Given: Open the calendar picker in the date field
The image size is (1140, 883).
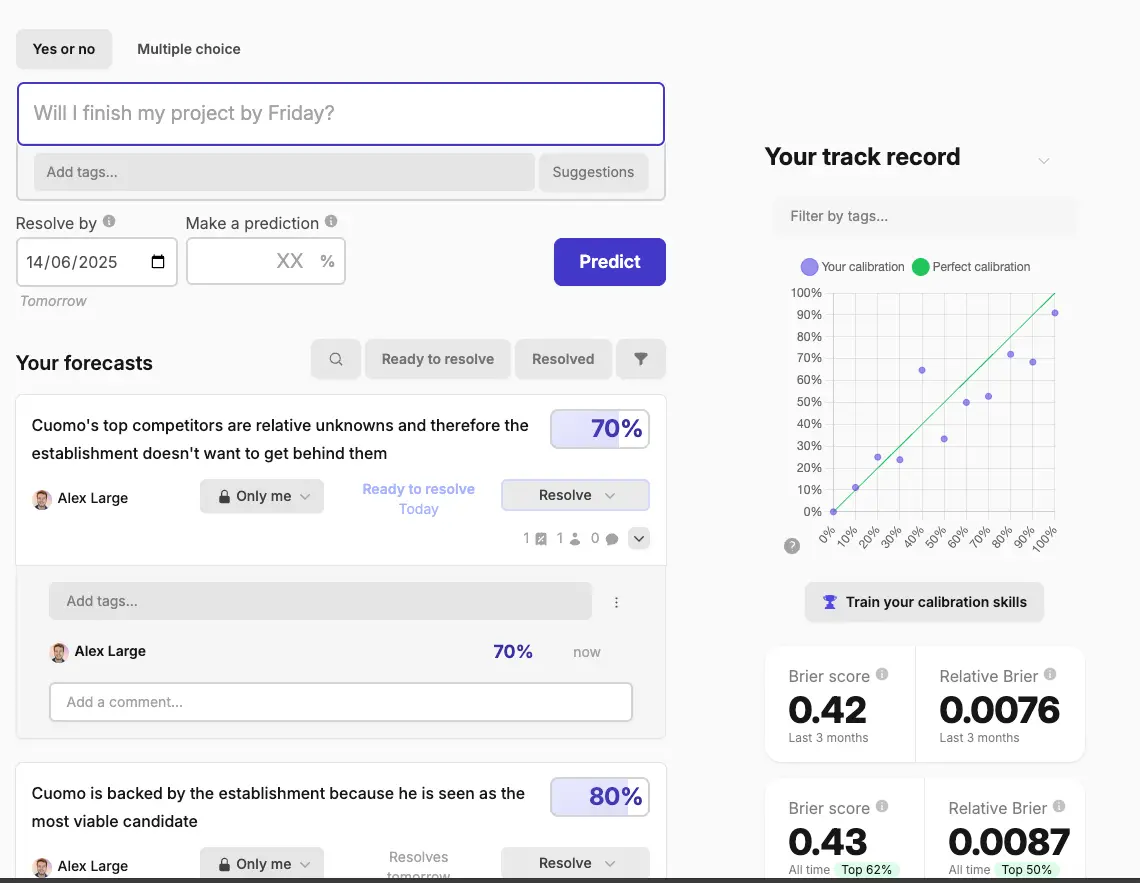Looking at the screenshot, I should coord(158,262).
